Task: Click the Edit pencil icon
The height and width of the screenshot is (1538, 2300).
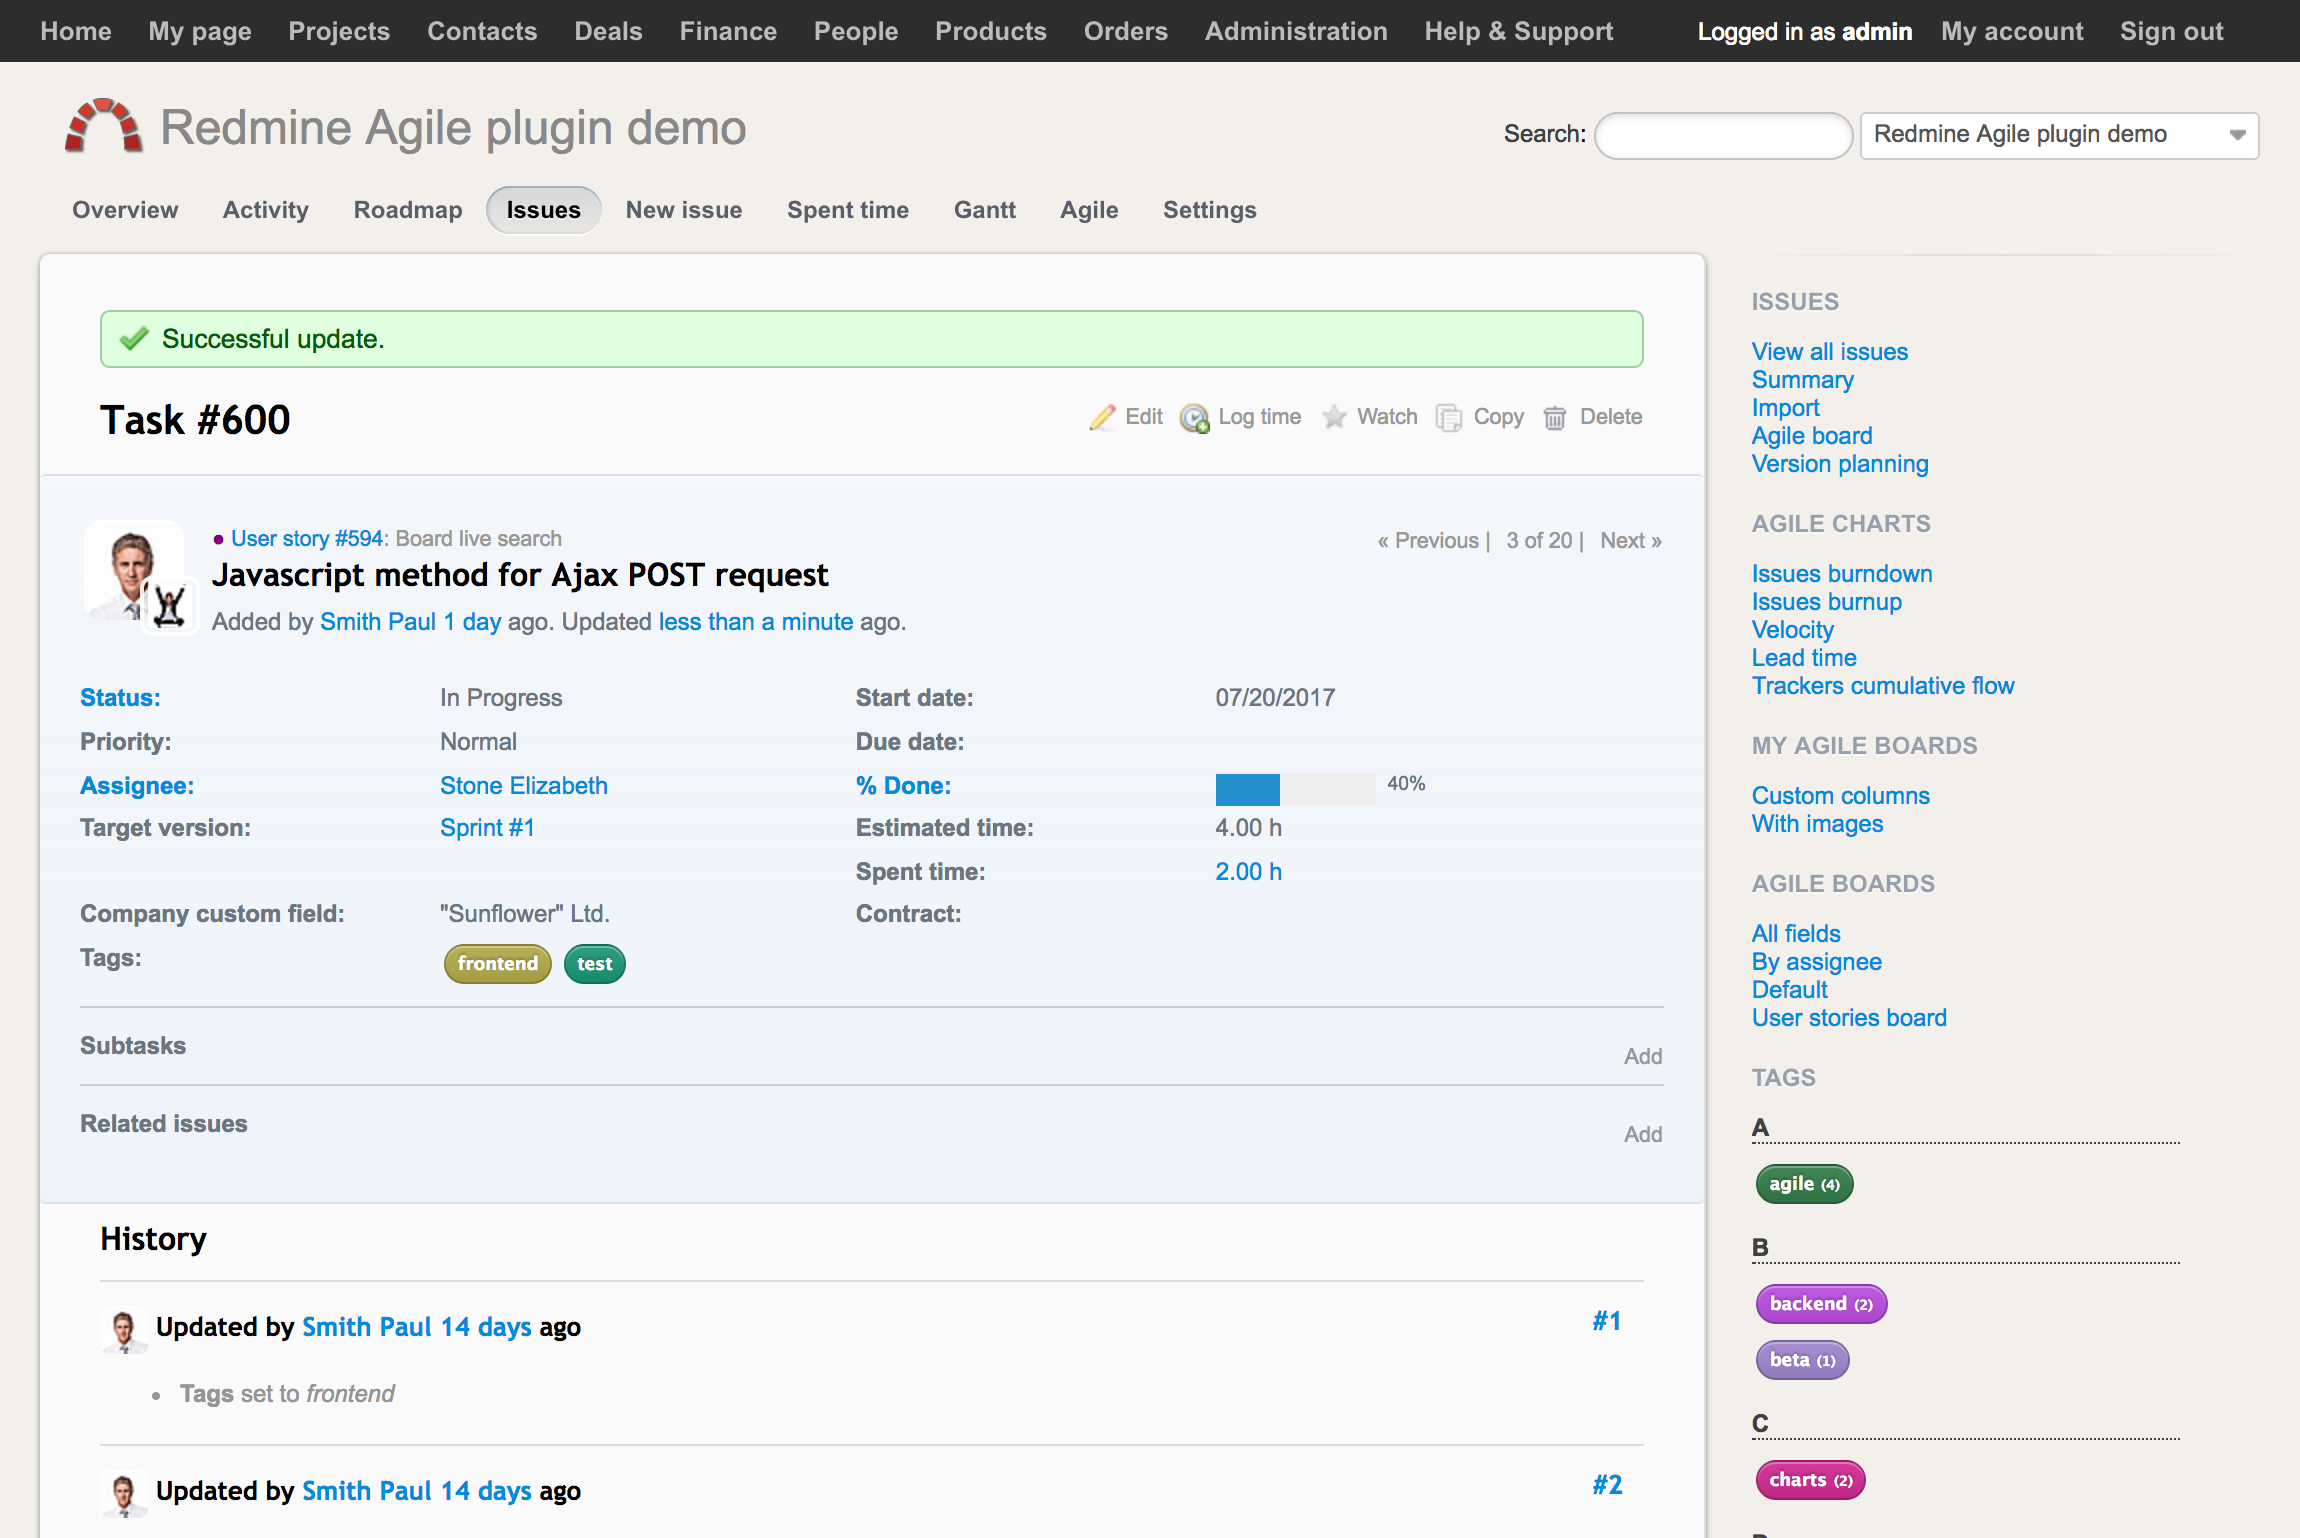Action: pos(1102,417)
